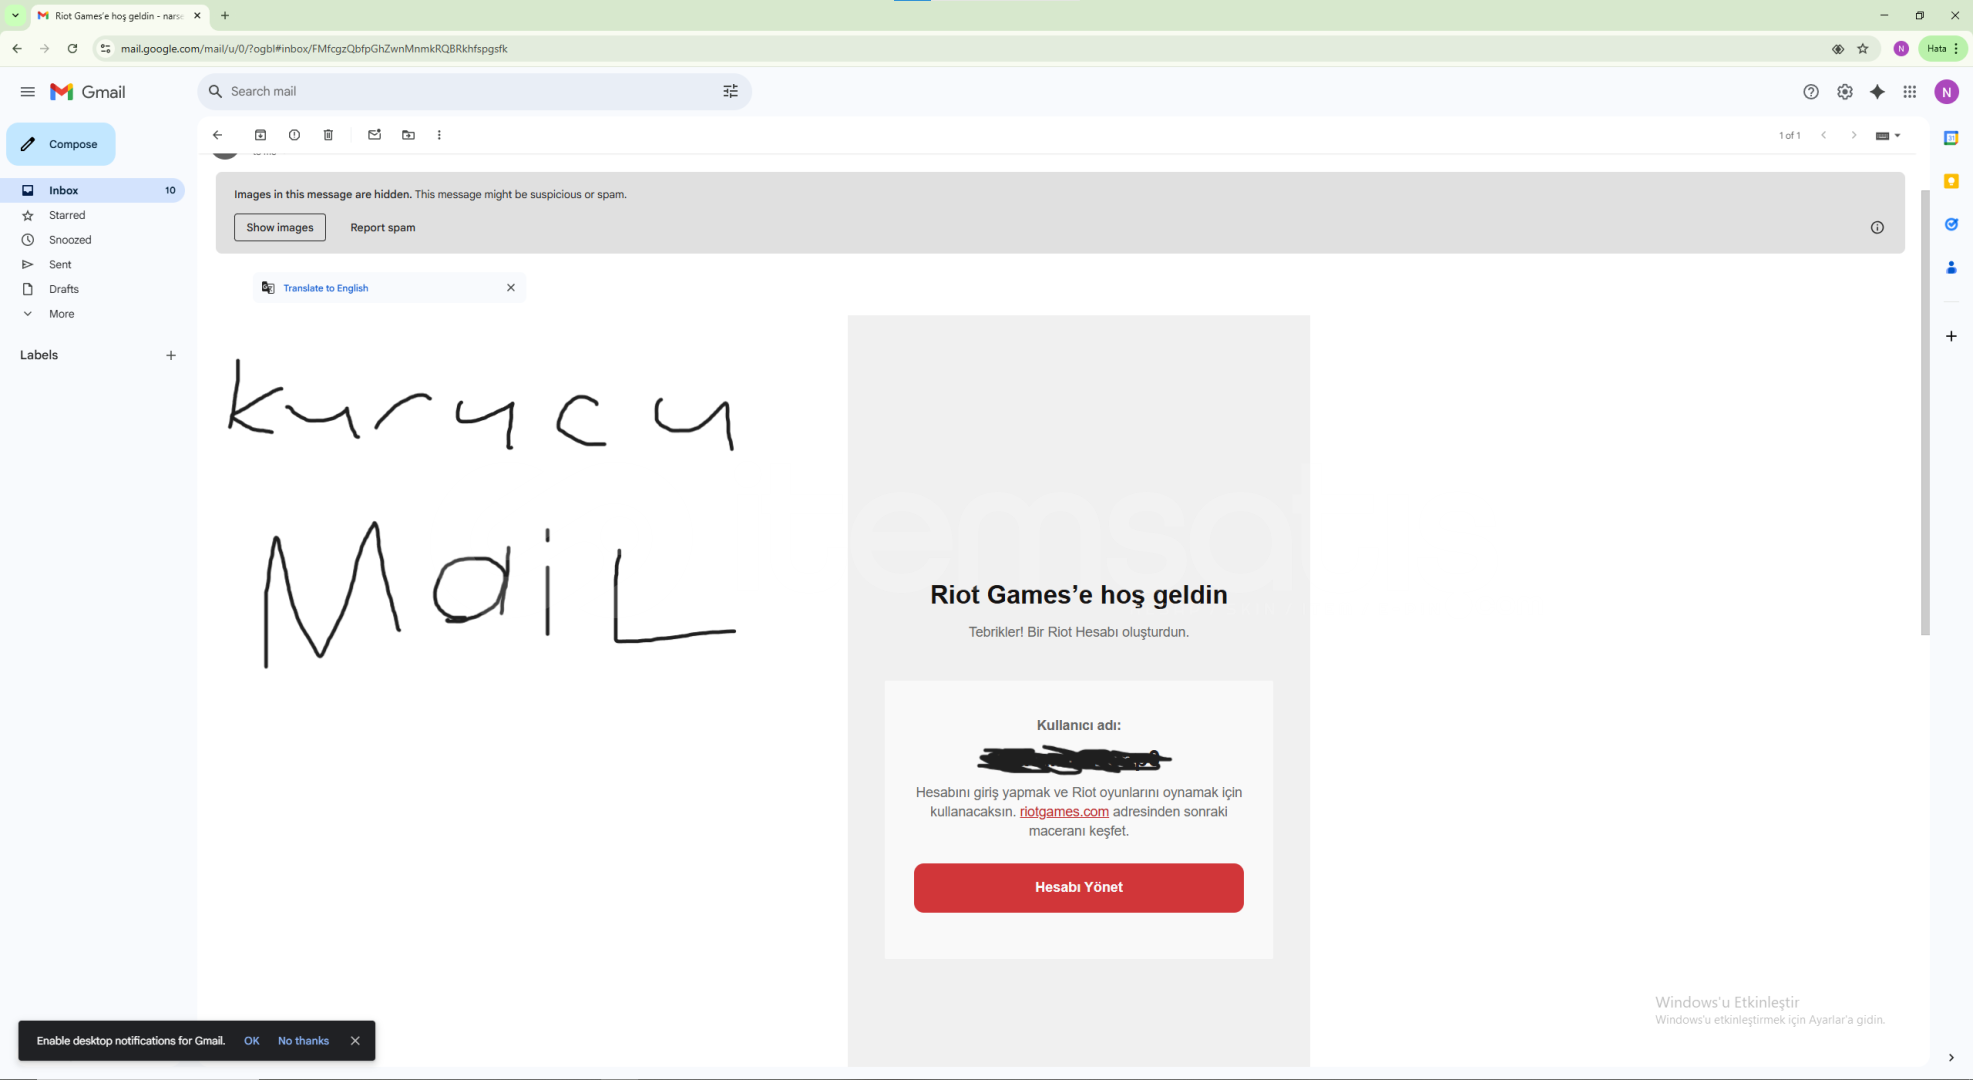Open More options three-dot menu

pos(439,135)
